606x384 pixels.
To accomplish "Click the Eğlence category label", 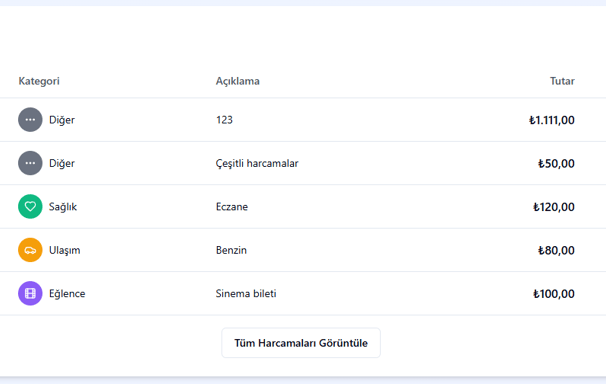I will tap(67, 294).
